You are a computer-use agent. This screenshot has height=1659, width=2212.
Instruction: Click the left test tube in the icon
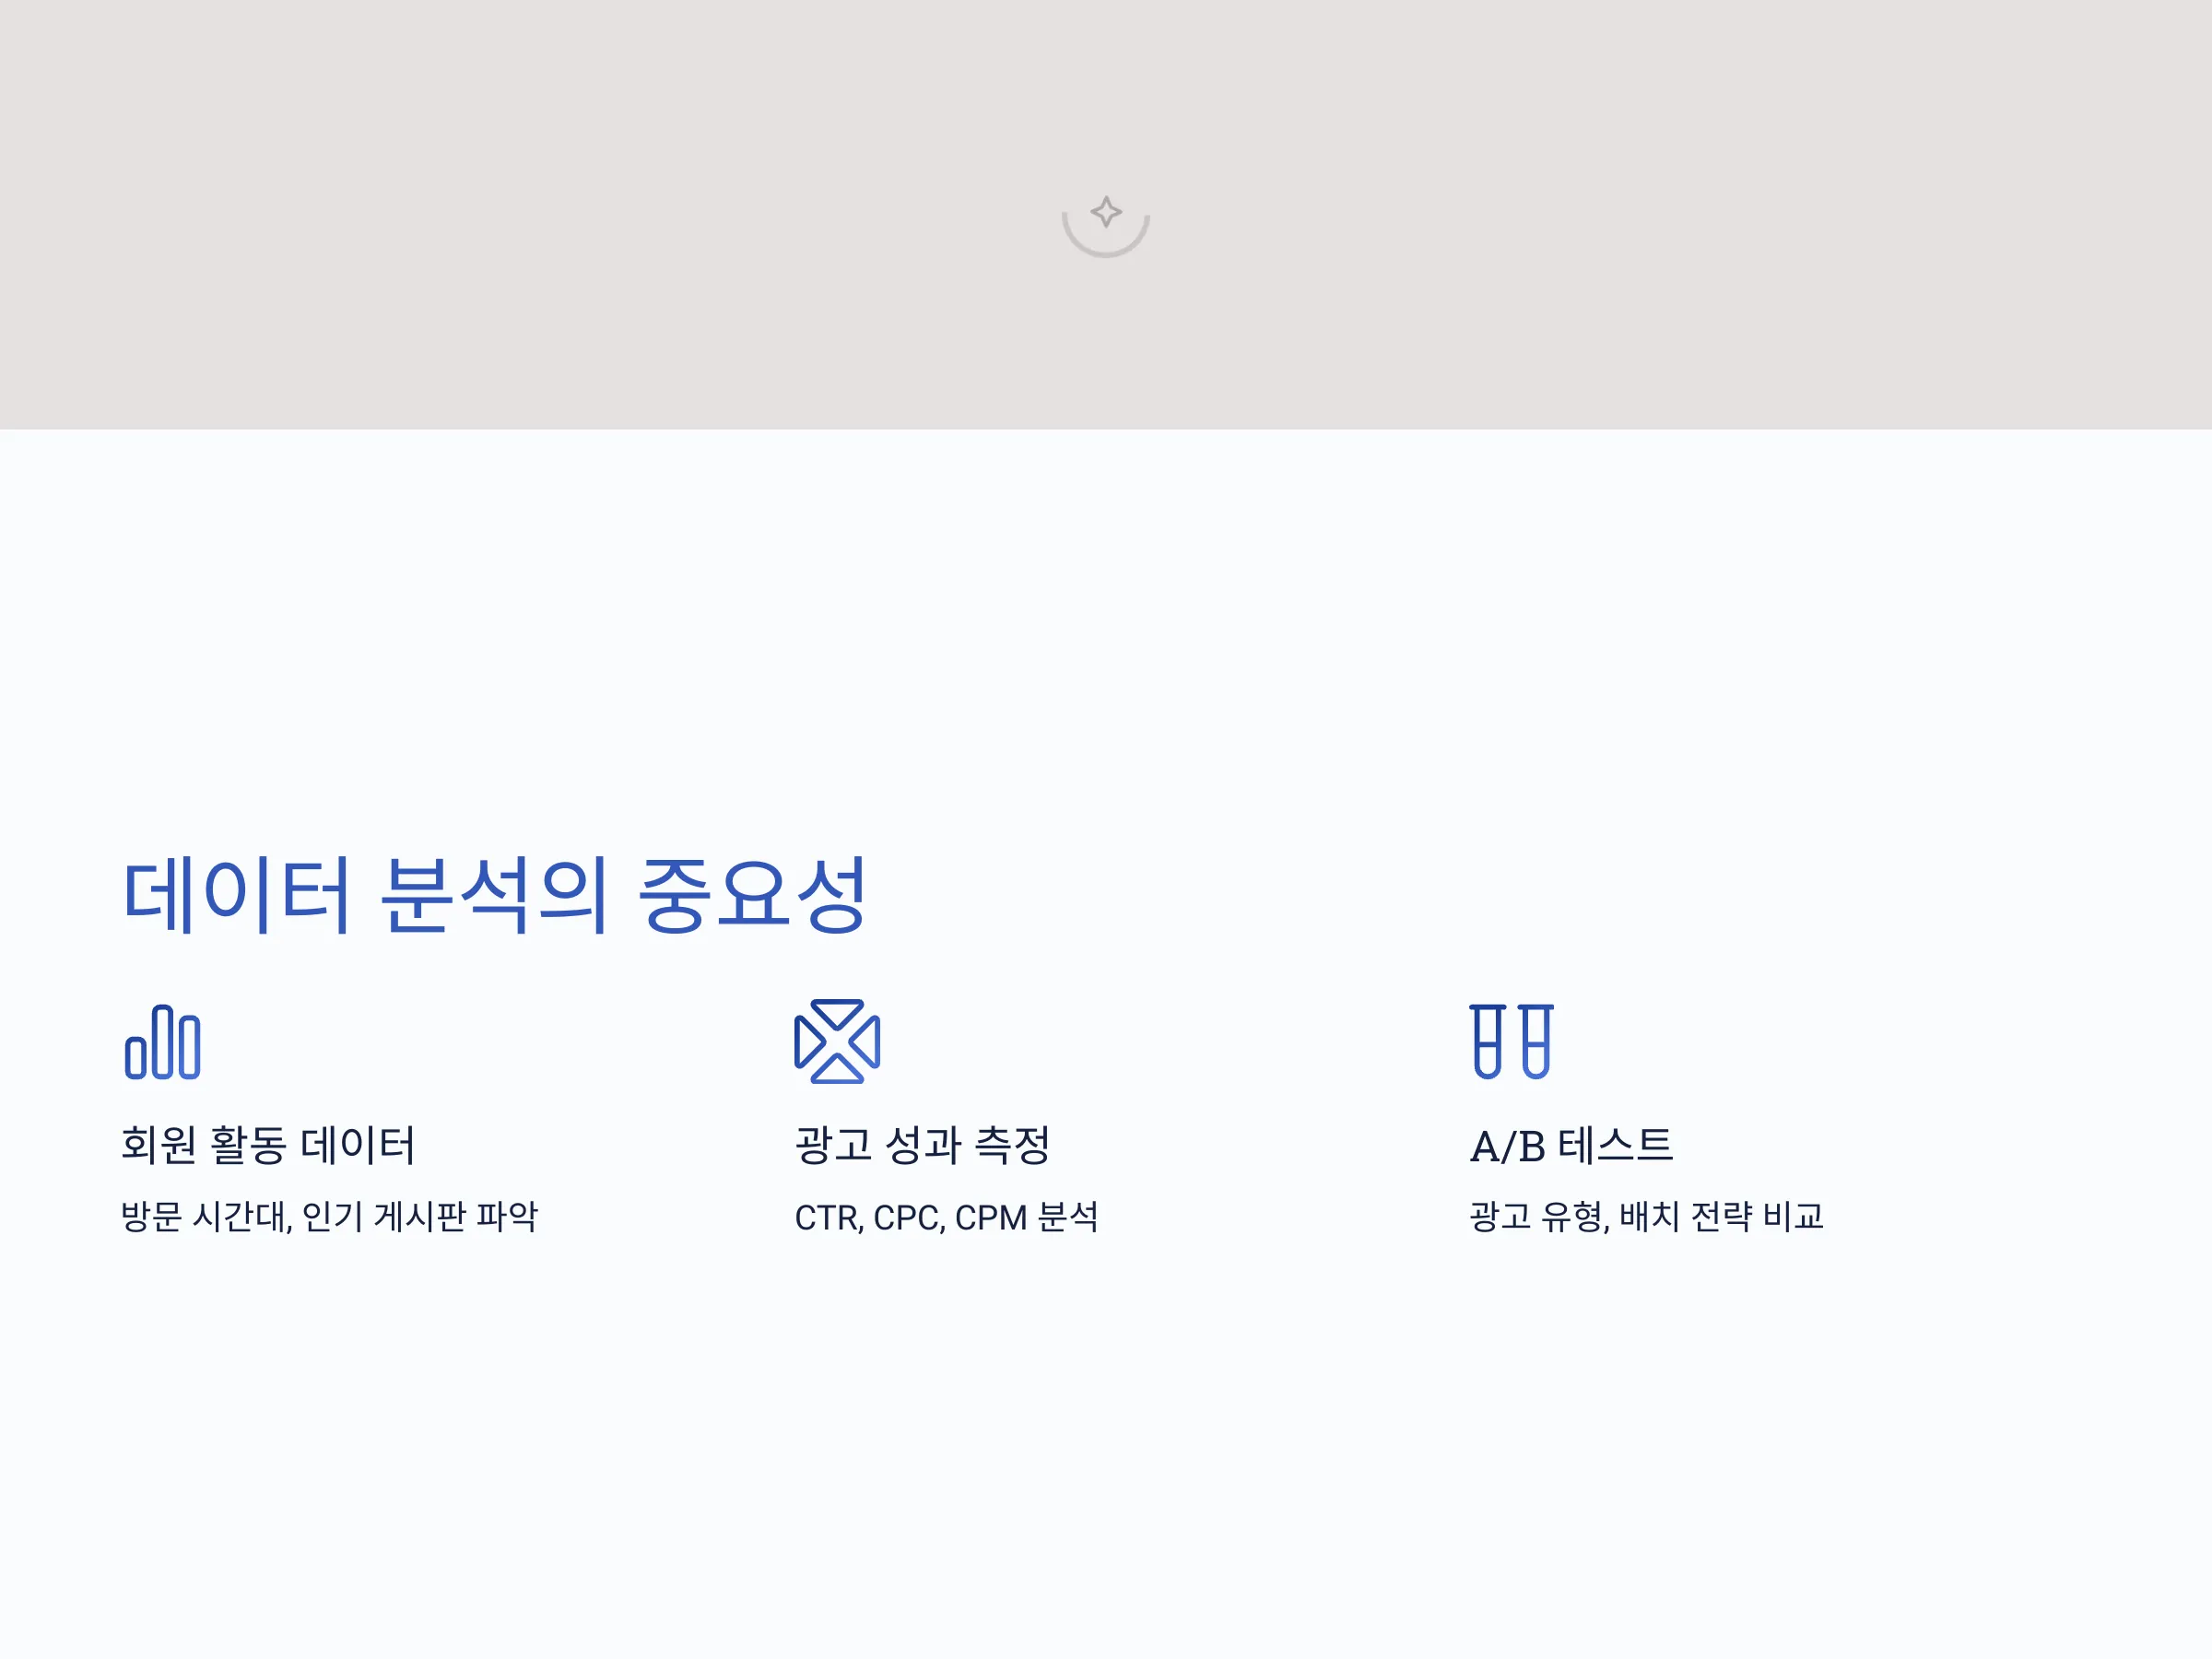coord(1488,1041)
